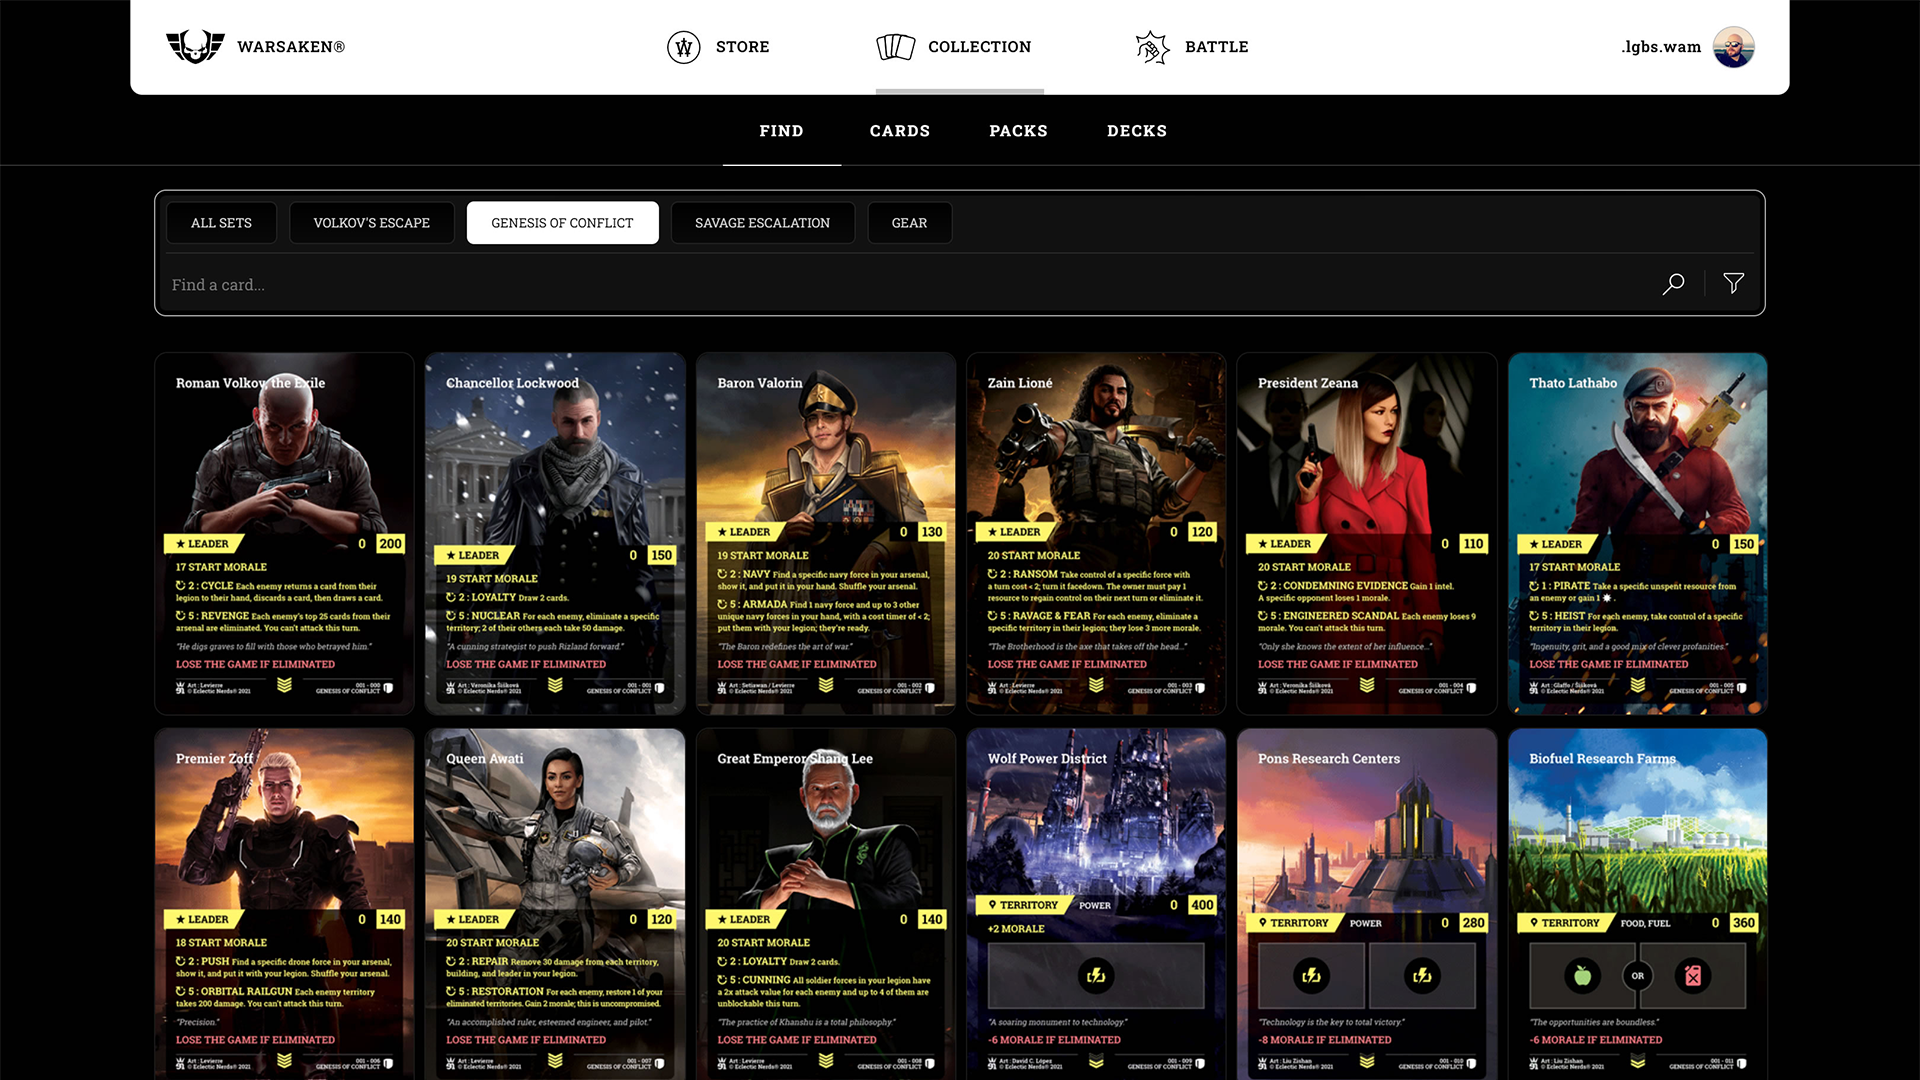Click the GENESIS OF CONFLICT button
Screen dimensions: 1920x1080
click(x=562, y=223)
